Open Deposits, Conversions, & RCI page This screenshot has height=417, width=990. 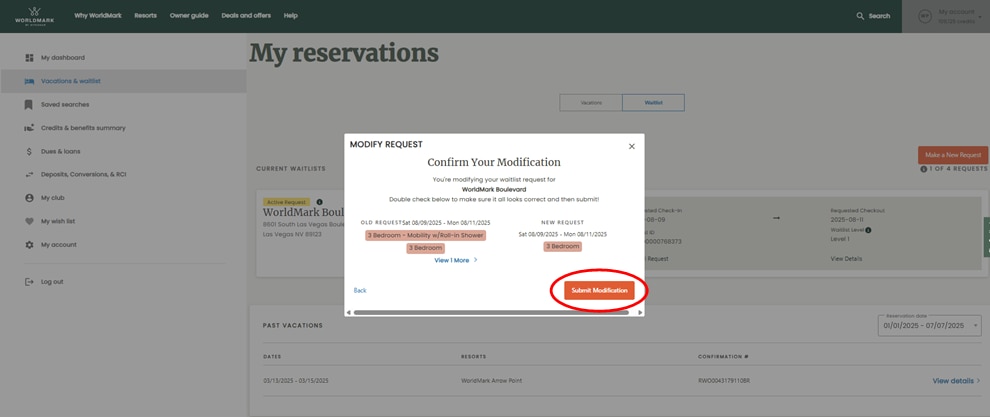[x=84, y=174]
